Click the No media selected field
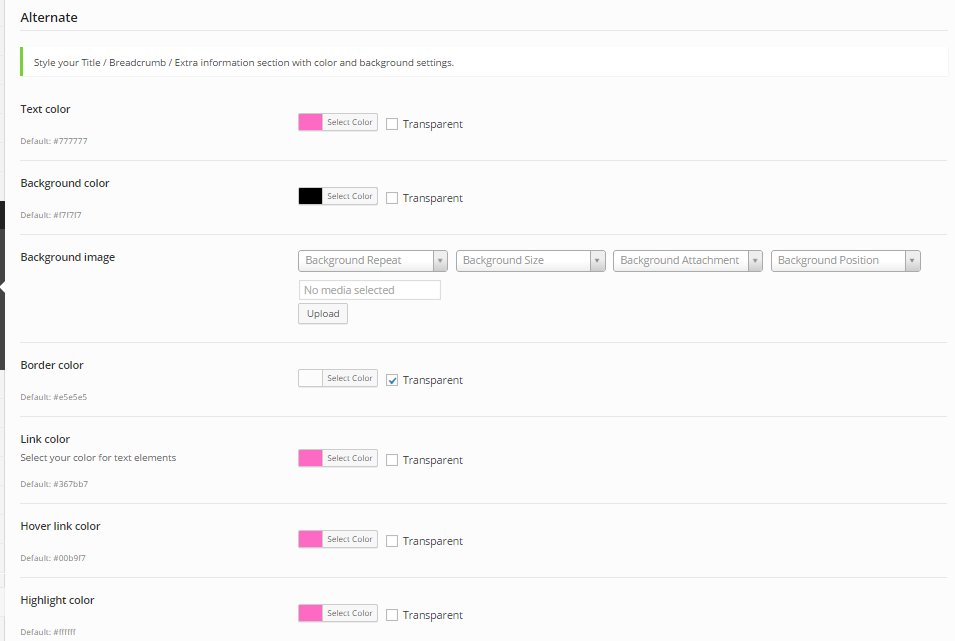 point(369,290)
